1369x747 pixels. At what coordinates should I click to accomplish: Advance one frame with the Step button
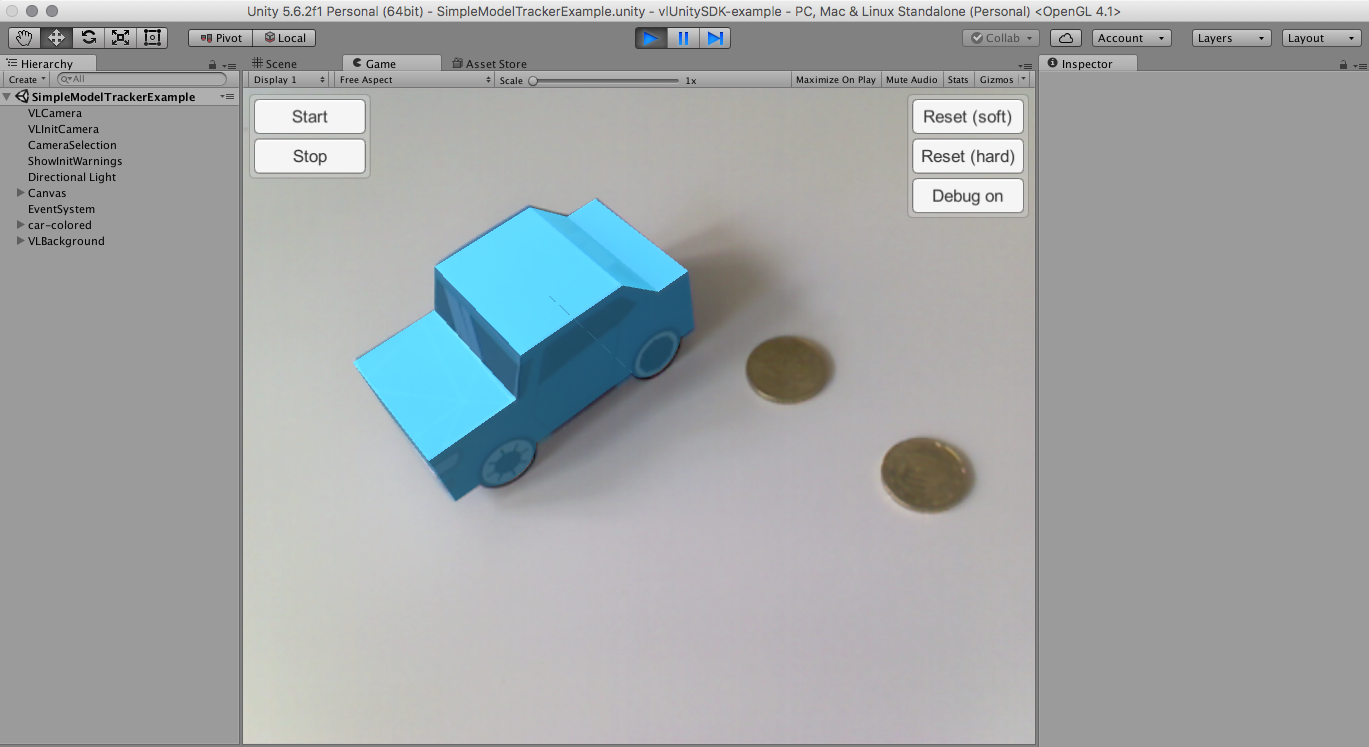point(715,38)
